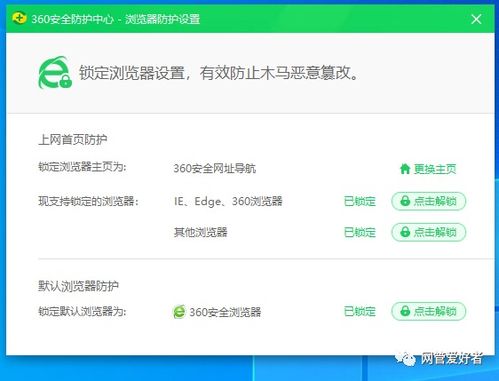
Task: Click 已锁定 status for IE、Edge、360浏览器
Action: tap(360, 201)
